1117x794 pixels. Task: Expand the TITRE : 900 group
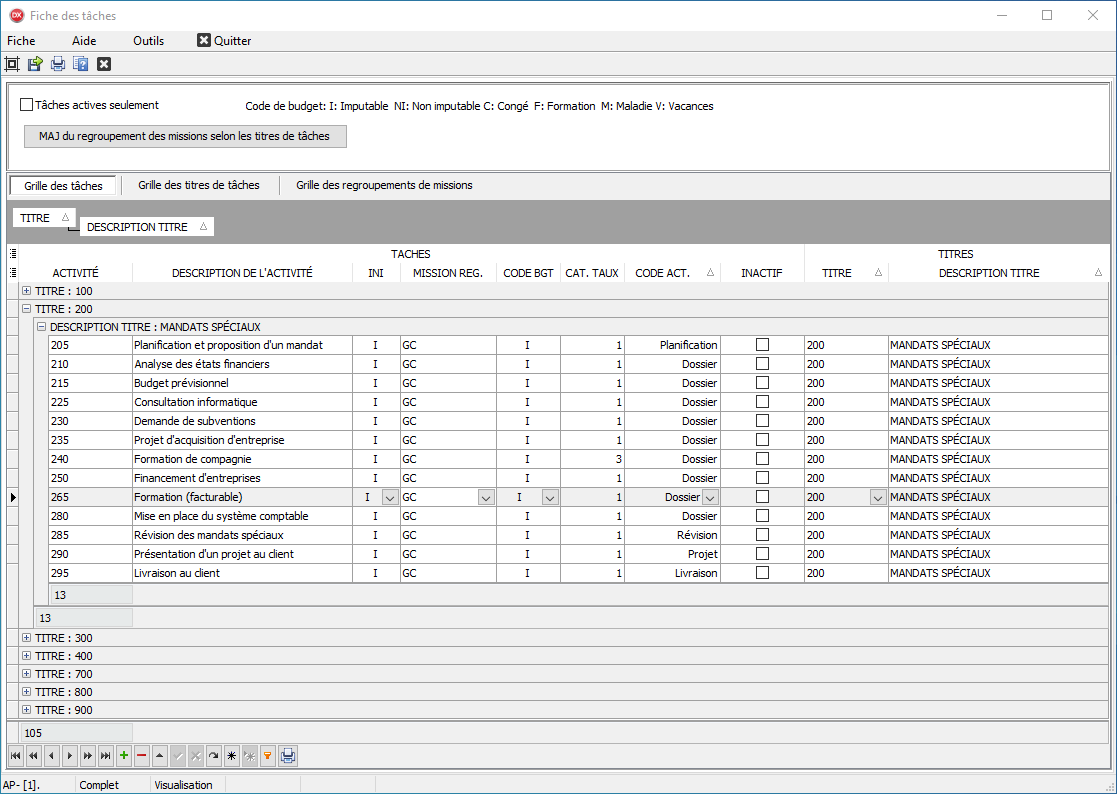[x=26, y=710]
